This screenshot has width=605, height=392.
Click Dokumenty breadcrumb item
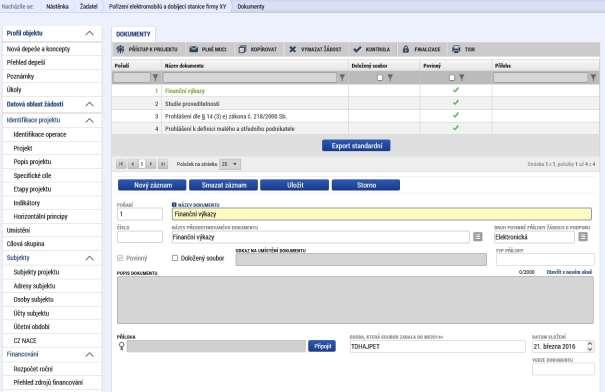(251, 7)
